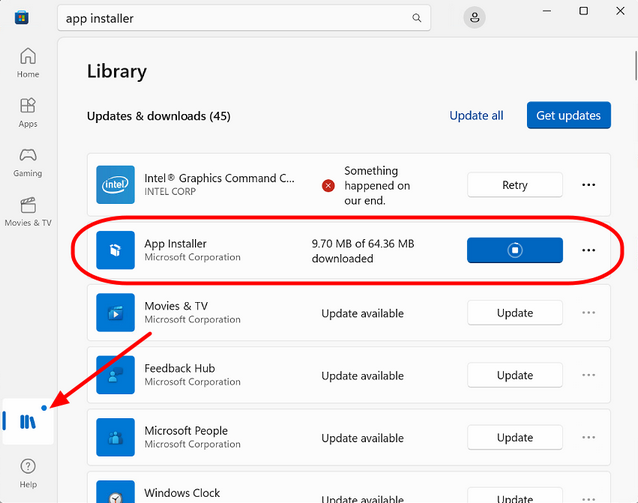The width and height of the screenshot is (638, 503).
Task: Click the vertical scrollbar thumb
Action: (x=635, y=66)
